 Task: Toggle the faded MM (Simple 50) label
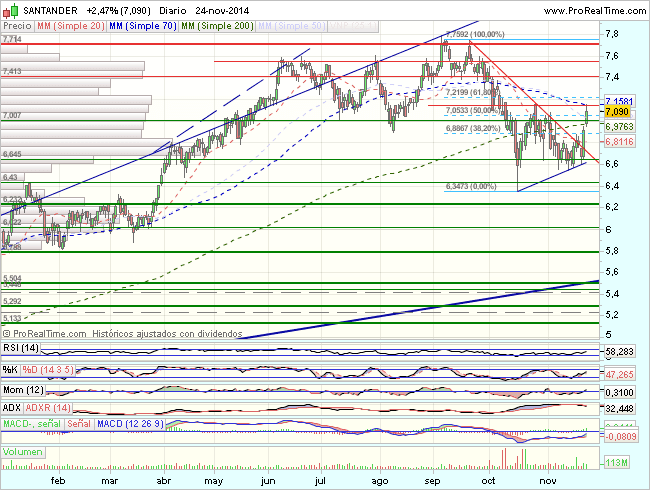click(291, 26)
